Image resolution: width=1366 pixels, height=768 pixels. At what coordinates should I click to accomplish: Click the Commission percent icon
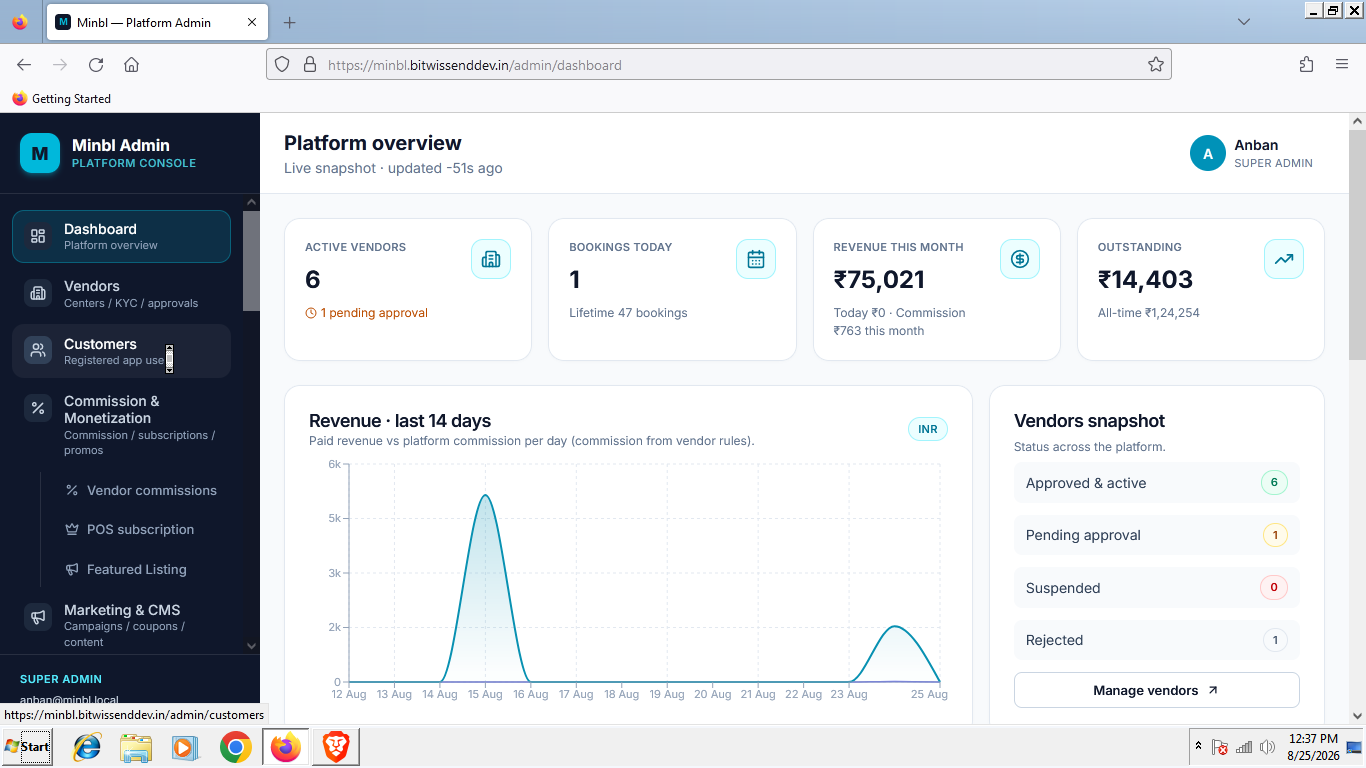[x=38, y=408]
